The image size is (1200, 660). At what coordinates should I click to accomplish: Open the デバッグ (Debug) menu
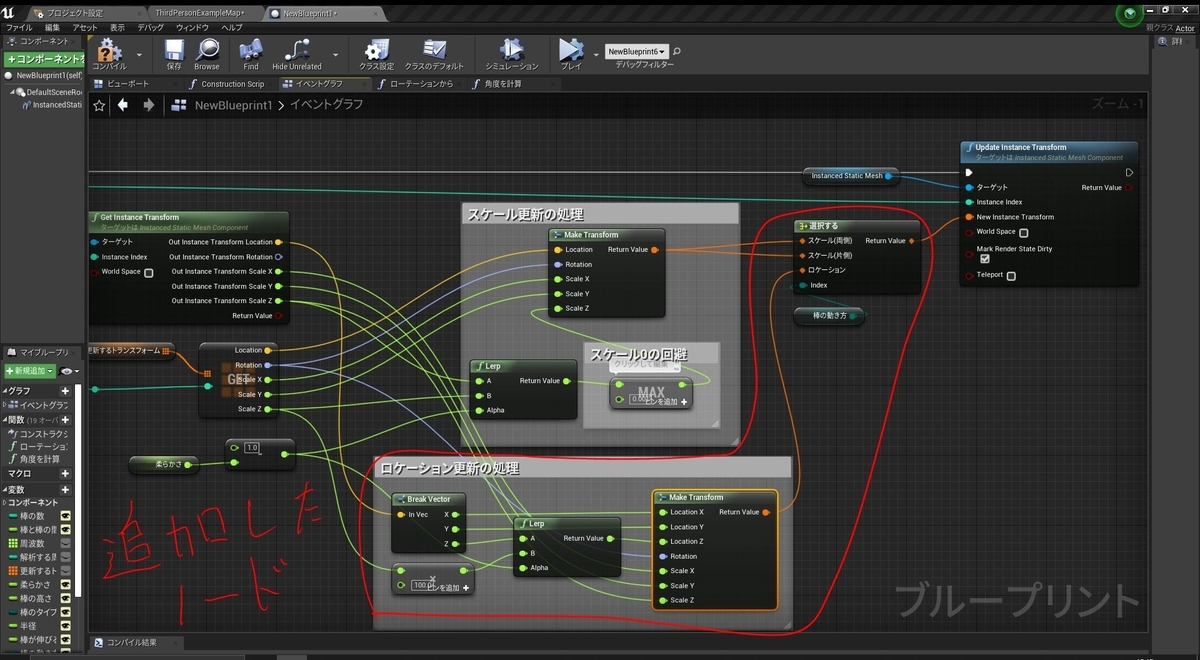click(151, 28)
